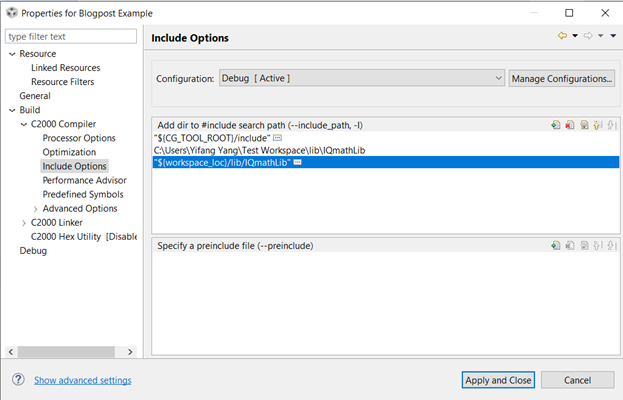Click the Back navigation arrow icon
This screenshot has width=623, height=400.
pyautogui.click(x=562, y=36)
